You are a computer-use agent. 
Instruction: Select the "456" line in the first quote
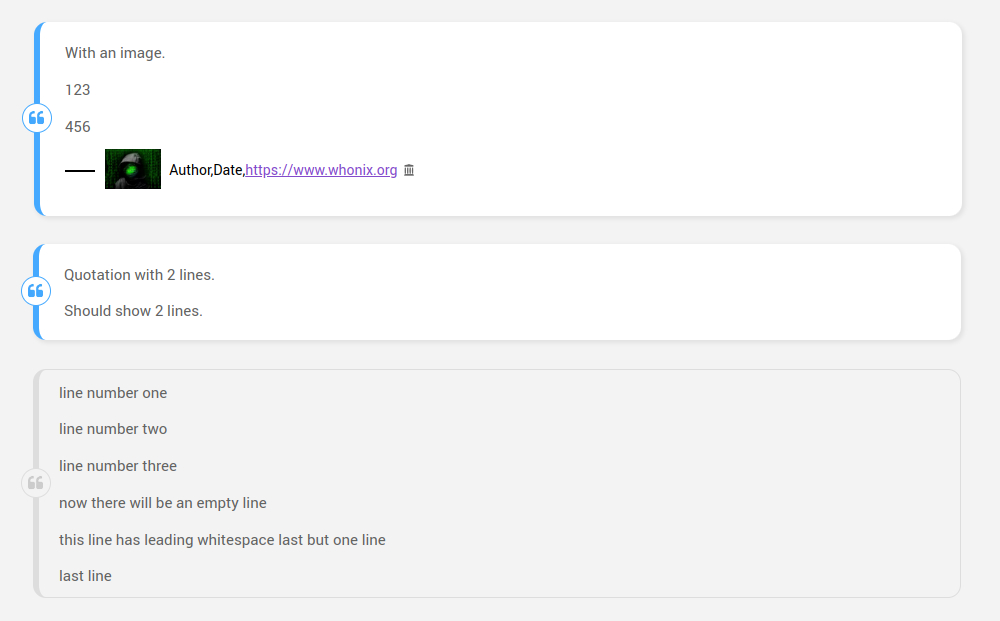(x=78, y=127)
